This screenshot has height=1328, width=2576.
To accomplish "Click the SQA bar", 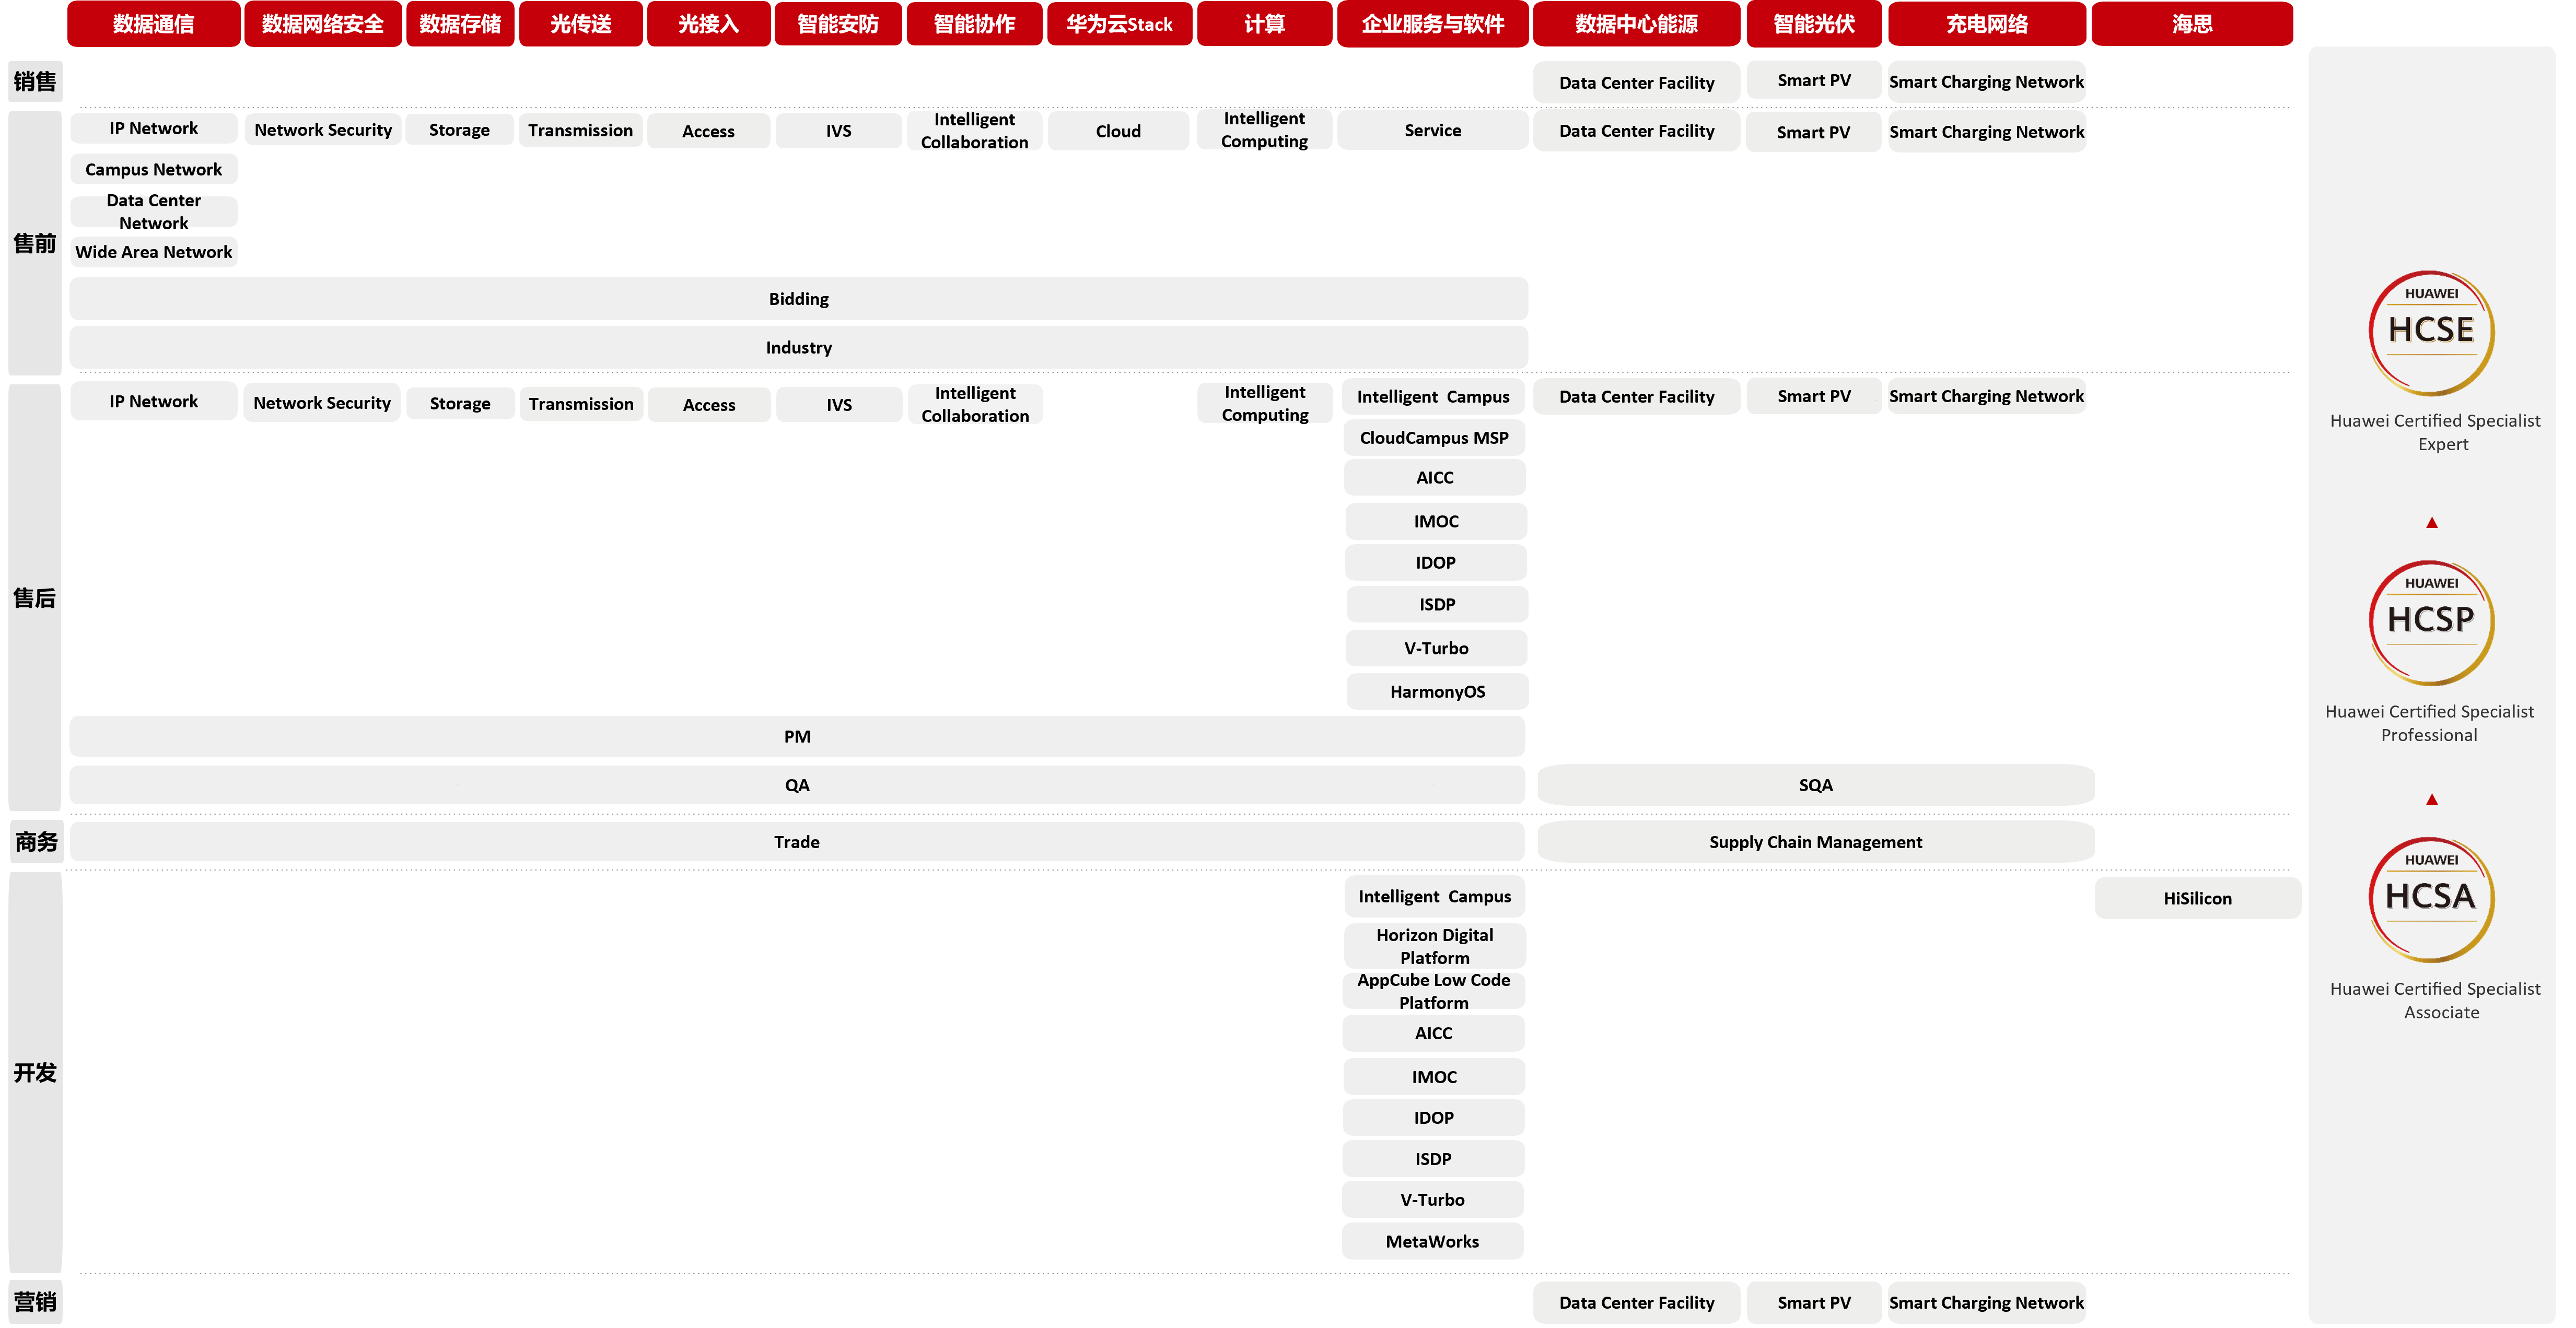I will point(1815,785).
